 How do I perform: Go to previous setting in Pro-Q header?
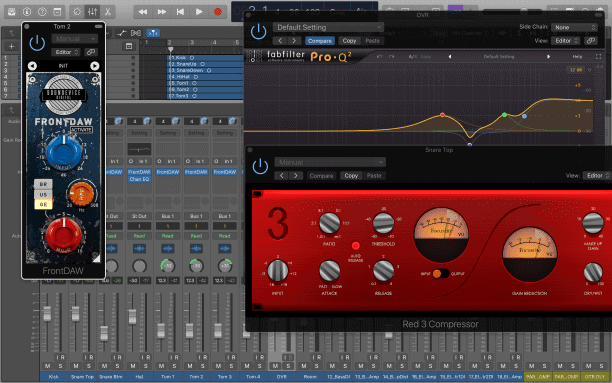point(280,41)
